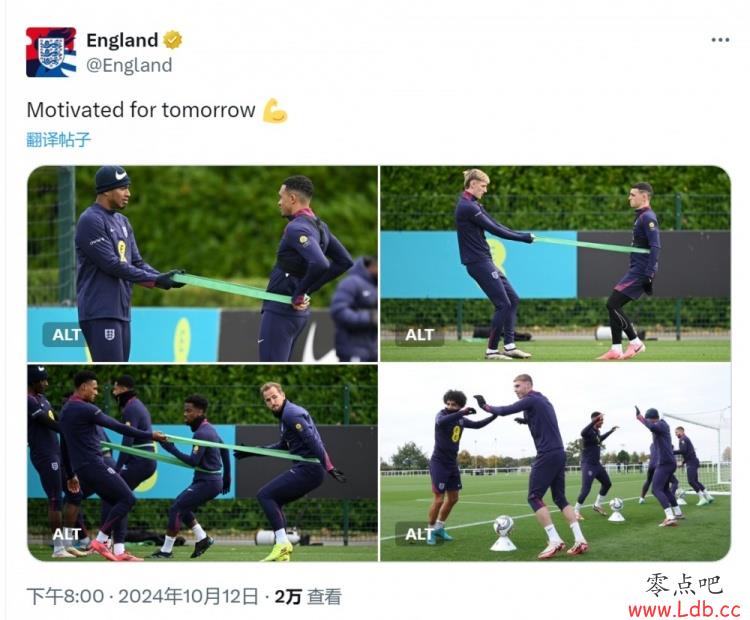Open the top-left resistance band photo
Screen dimensions: 750x620
tap(203, 264)
